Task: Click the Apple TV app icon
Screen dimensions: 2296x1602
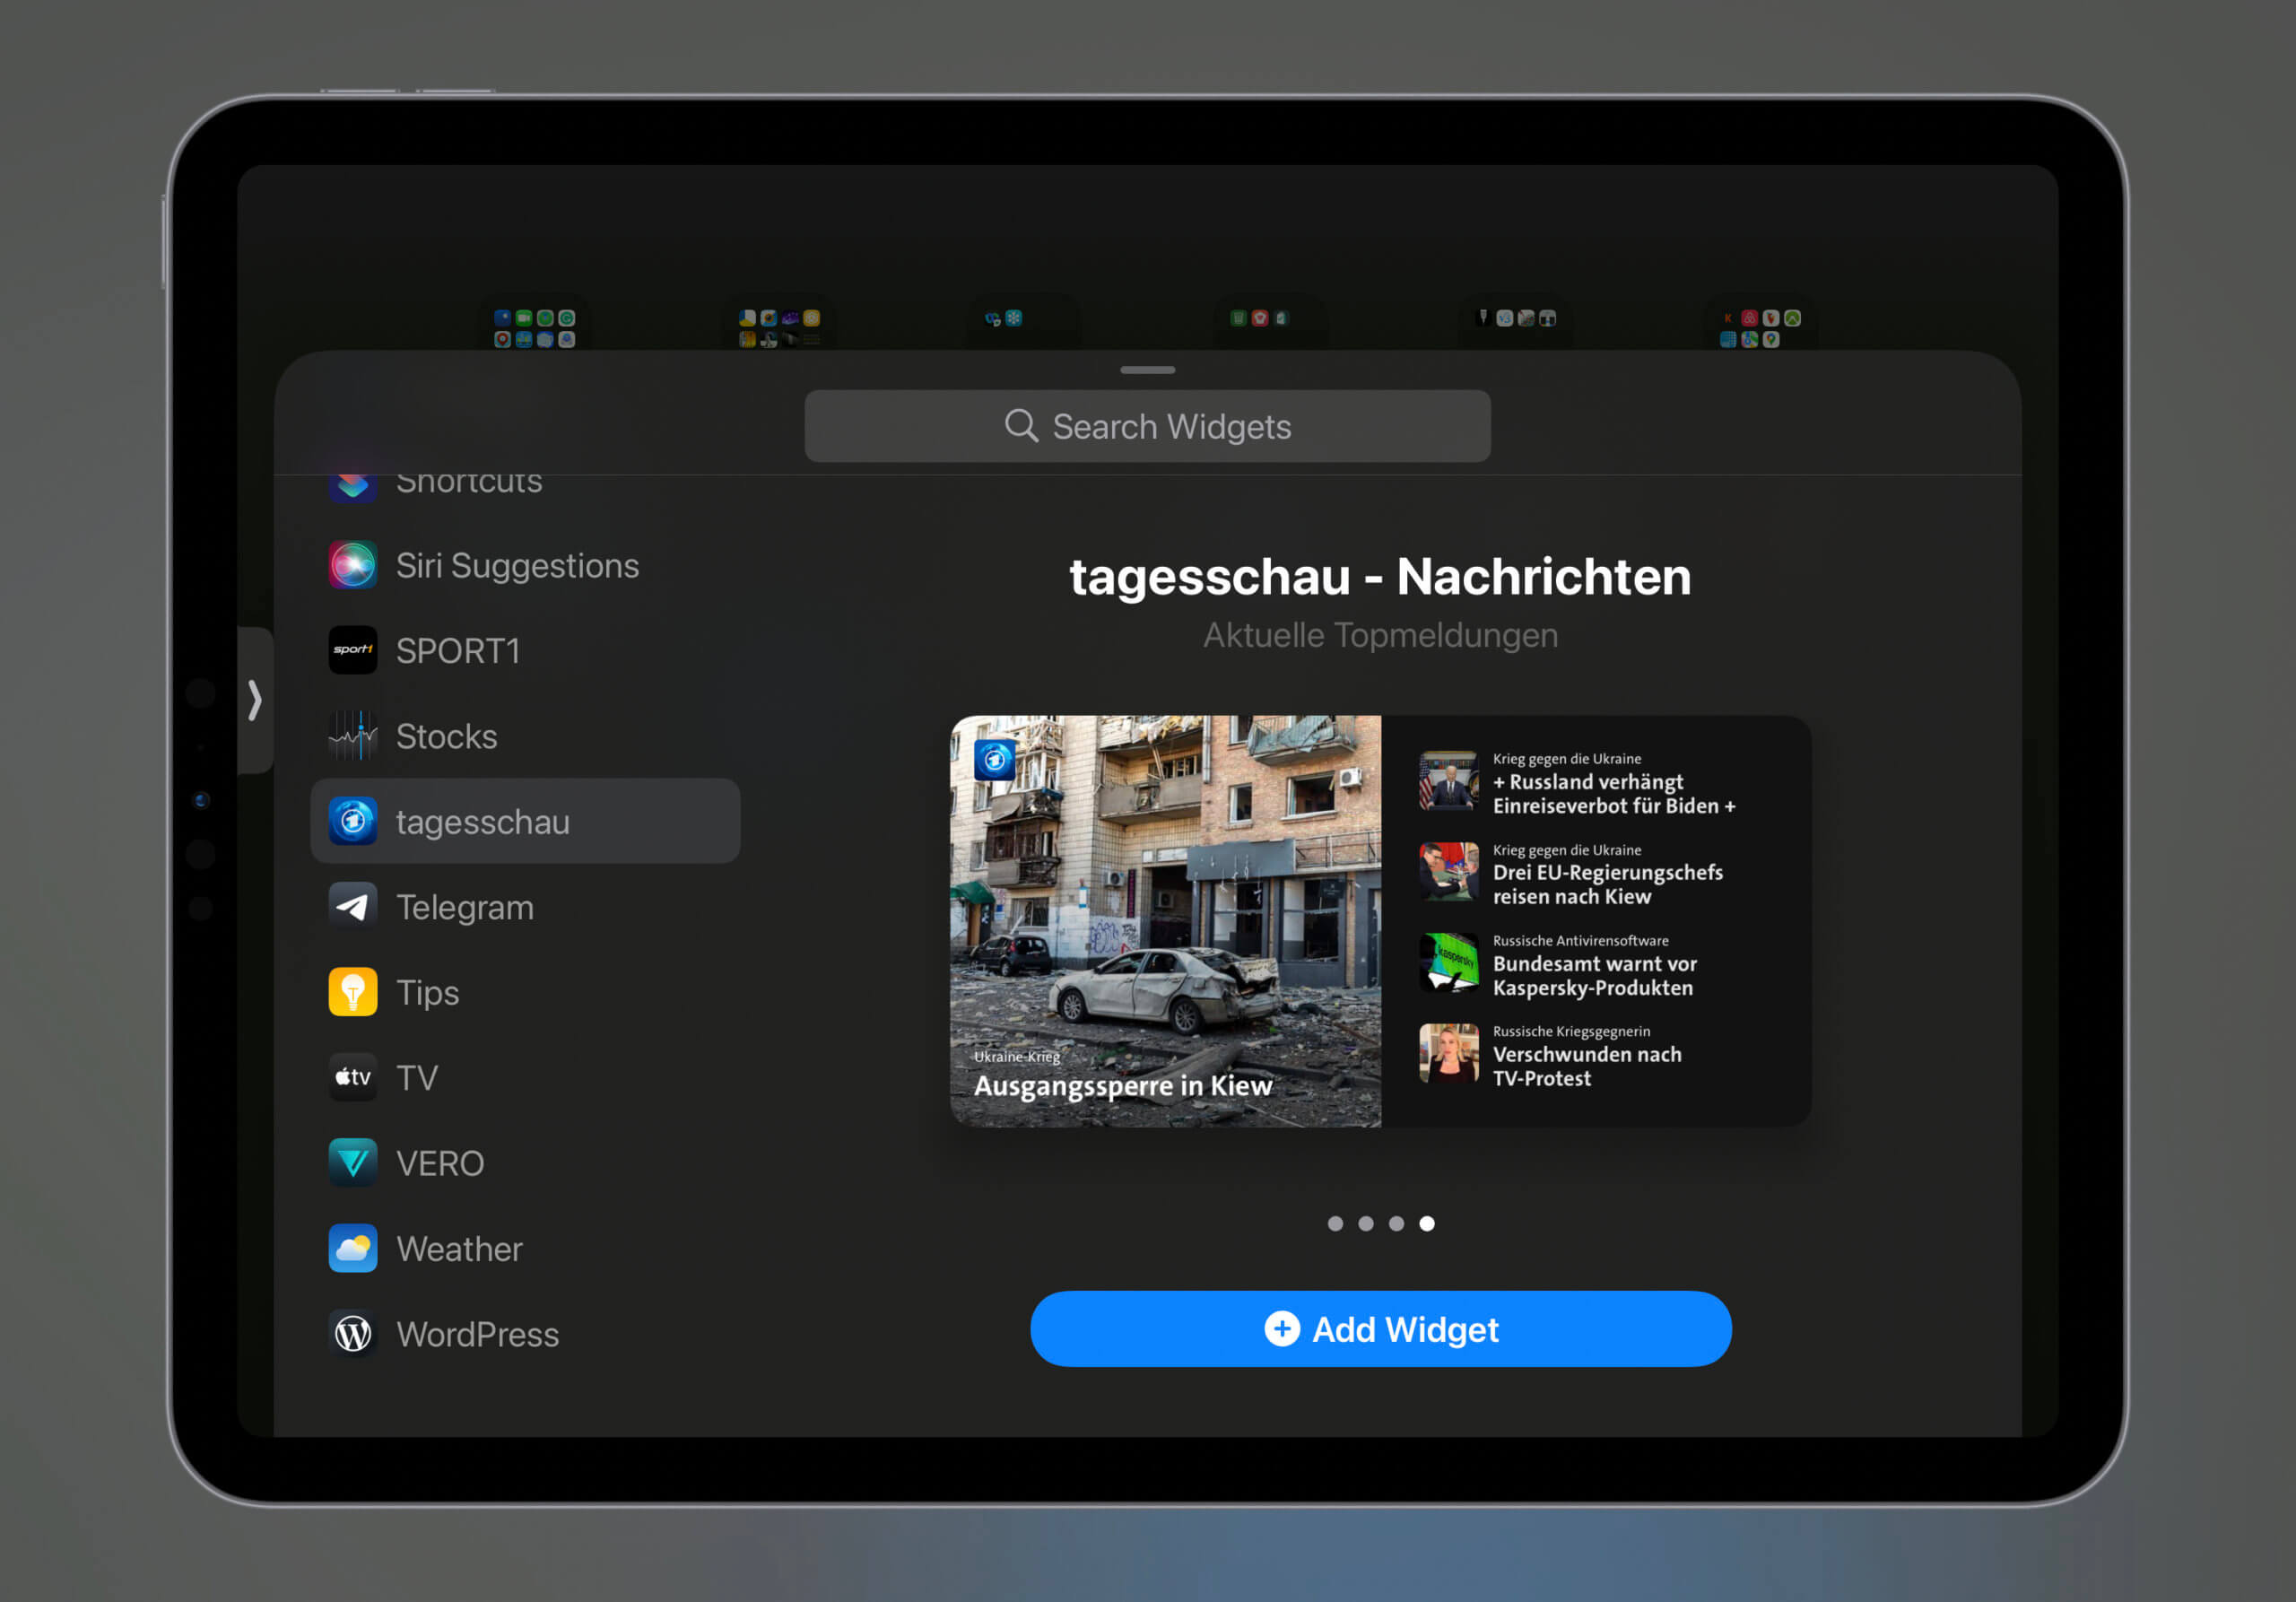Action: (353, 1077)
